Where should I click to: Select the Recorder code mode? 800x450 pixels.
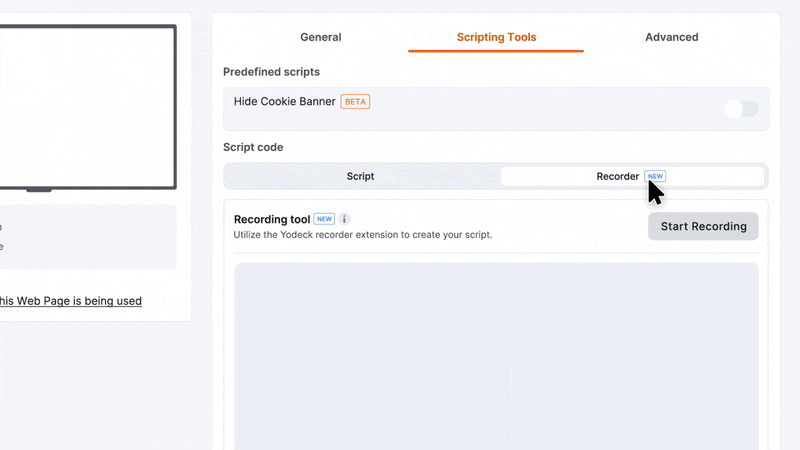(x=632, y=177)
